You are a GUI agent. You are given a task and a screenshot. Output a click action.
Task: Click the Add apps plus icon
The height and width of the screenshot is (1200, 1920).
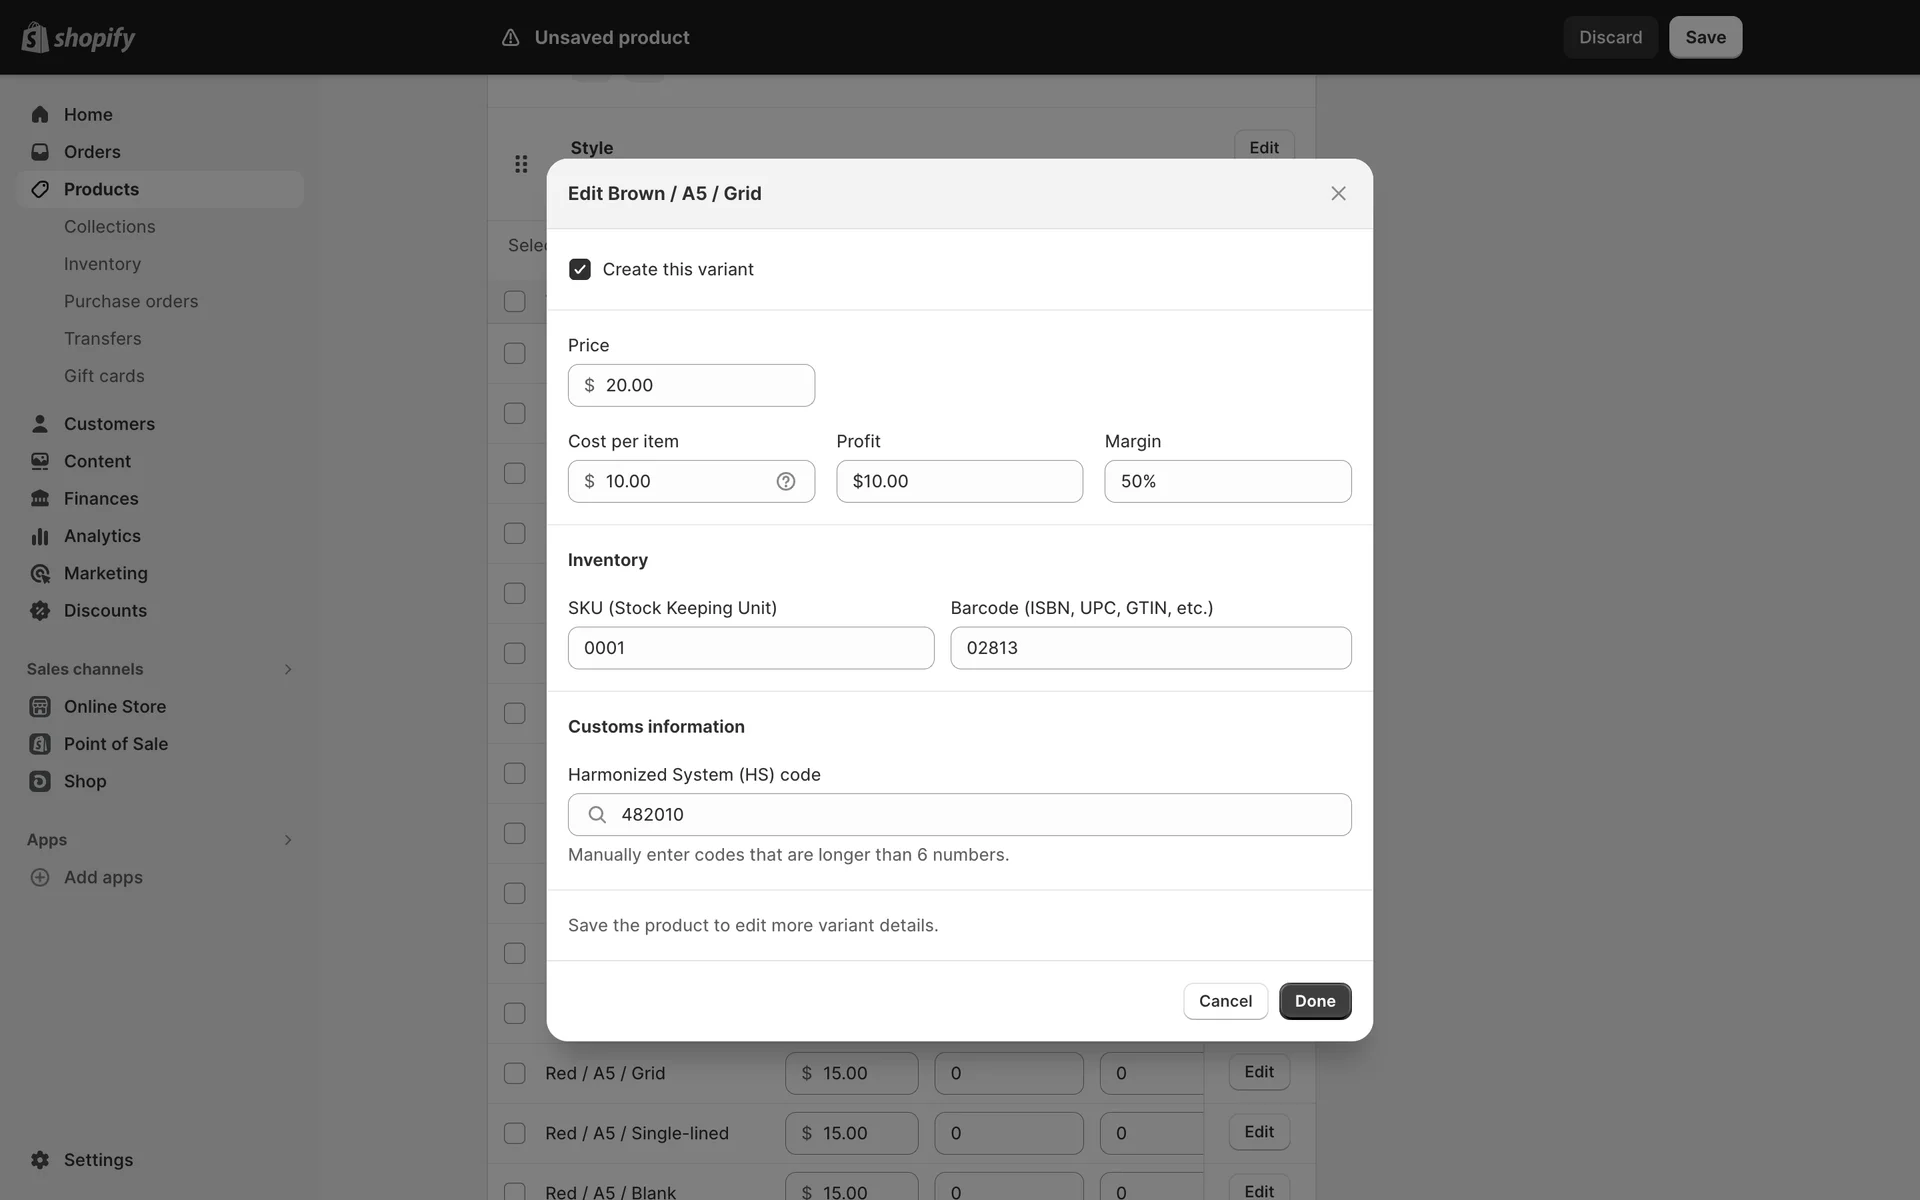tap(40, 877)
